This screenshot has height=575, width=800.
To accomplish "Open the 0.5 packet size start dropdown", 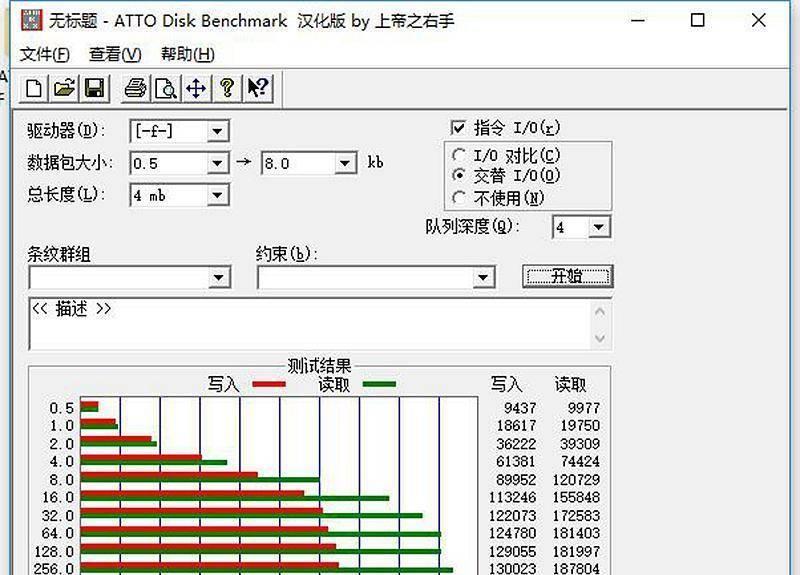I will (x=218, y=163).
